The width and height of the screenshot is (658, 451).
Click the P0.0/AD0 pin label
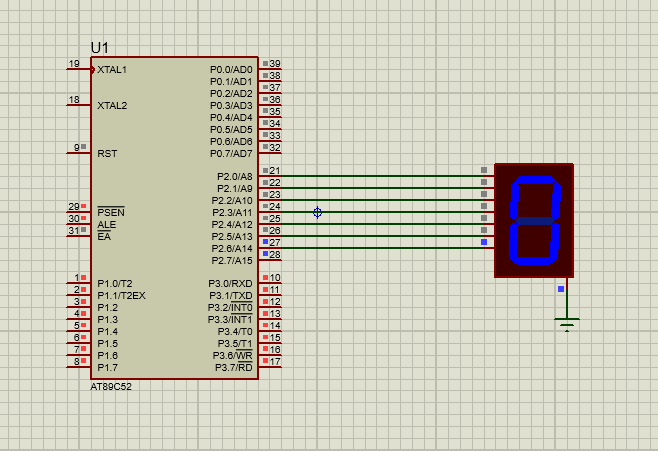[x=231, y=70]
